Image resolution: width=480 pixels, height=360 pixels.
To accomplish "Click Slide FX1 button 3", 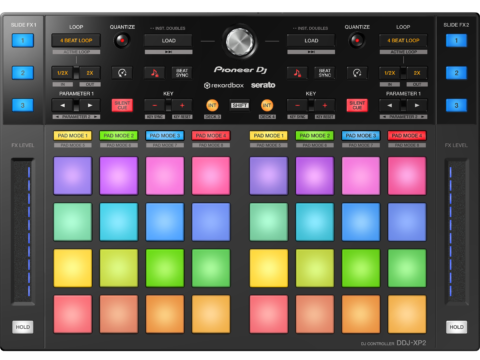I will [x=23, y=105].
